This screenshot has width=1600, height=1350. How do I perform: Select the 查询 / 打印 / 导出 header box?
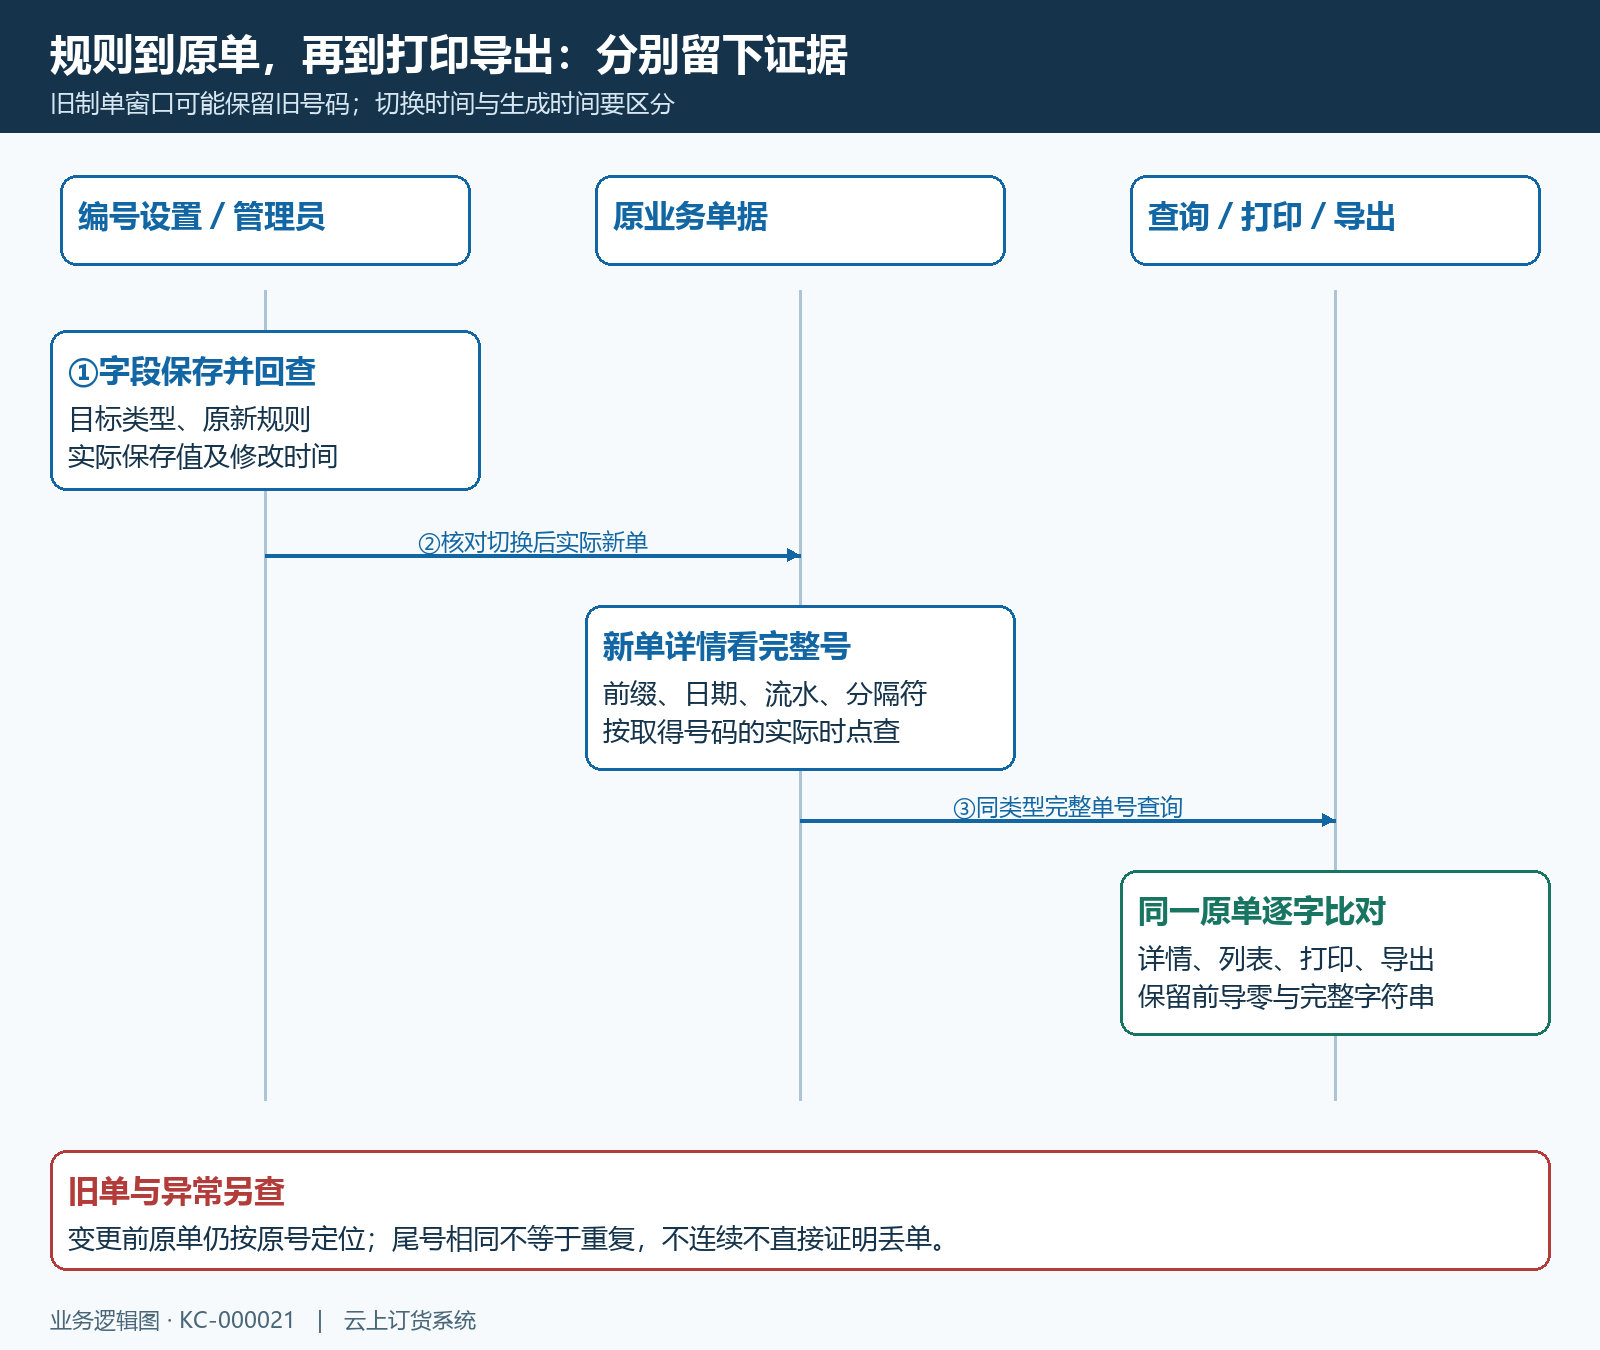pyautogui.click(x=1335, y=220)
